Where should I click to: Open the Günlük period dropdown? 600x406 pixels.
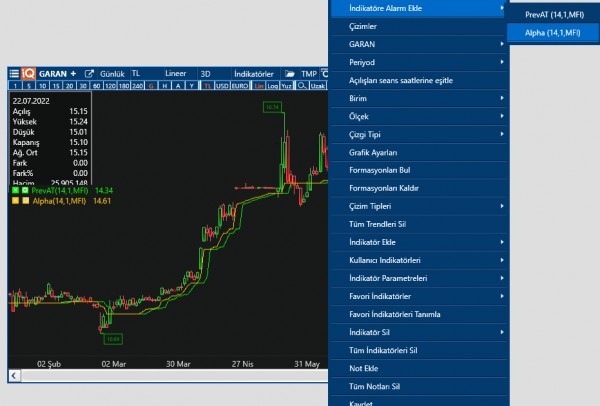pos(112,73)
